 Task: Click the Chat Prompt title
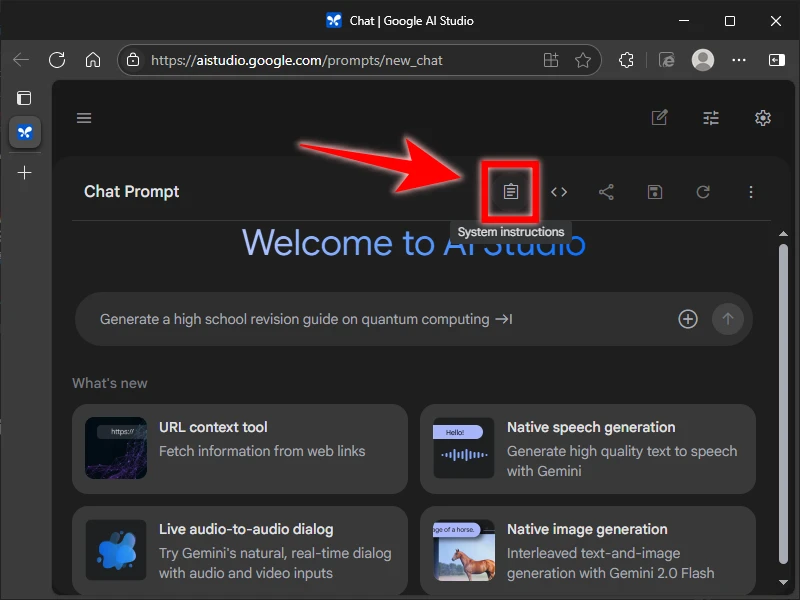pos(132,191)
